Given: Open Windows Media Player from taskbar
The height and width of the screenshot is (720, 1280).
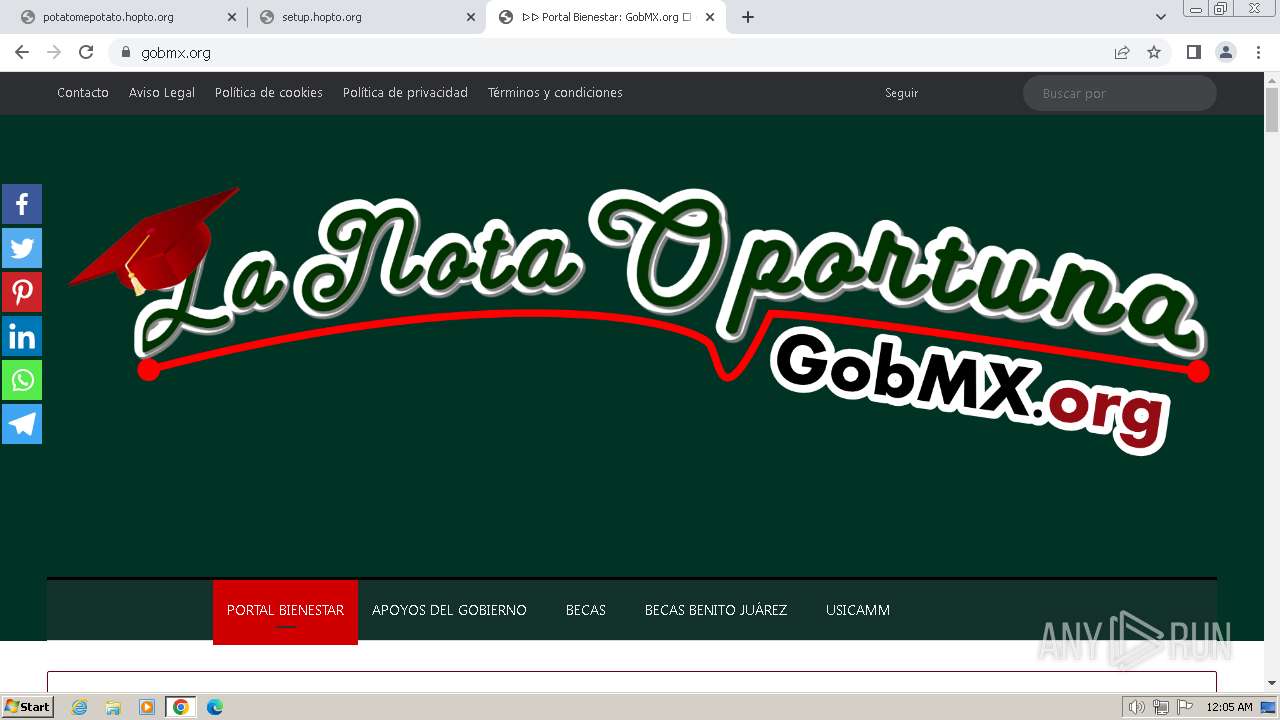Looking at the screenshot, I should tap(147, 707).
